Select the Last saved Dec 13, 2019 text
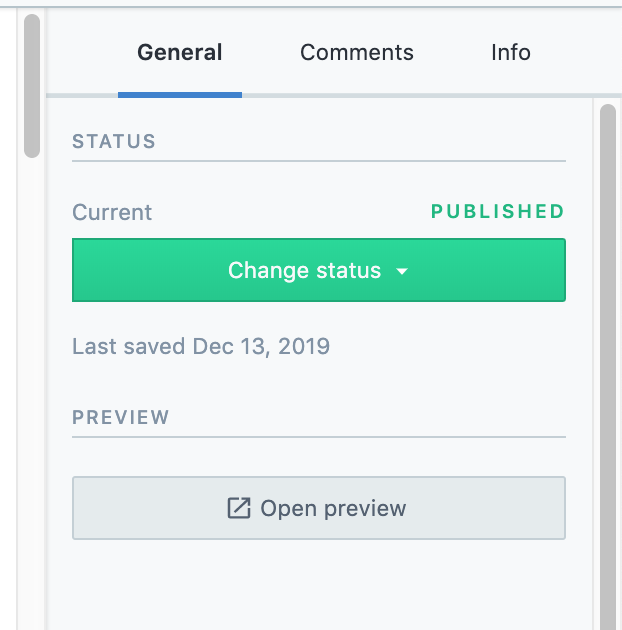622x630 pixels. [x=201, y=346]
